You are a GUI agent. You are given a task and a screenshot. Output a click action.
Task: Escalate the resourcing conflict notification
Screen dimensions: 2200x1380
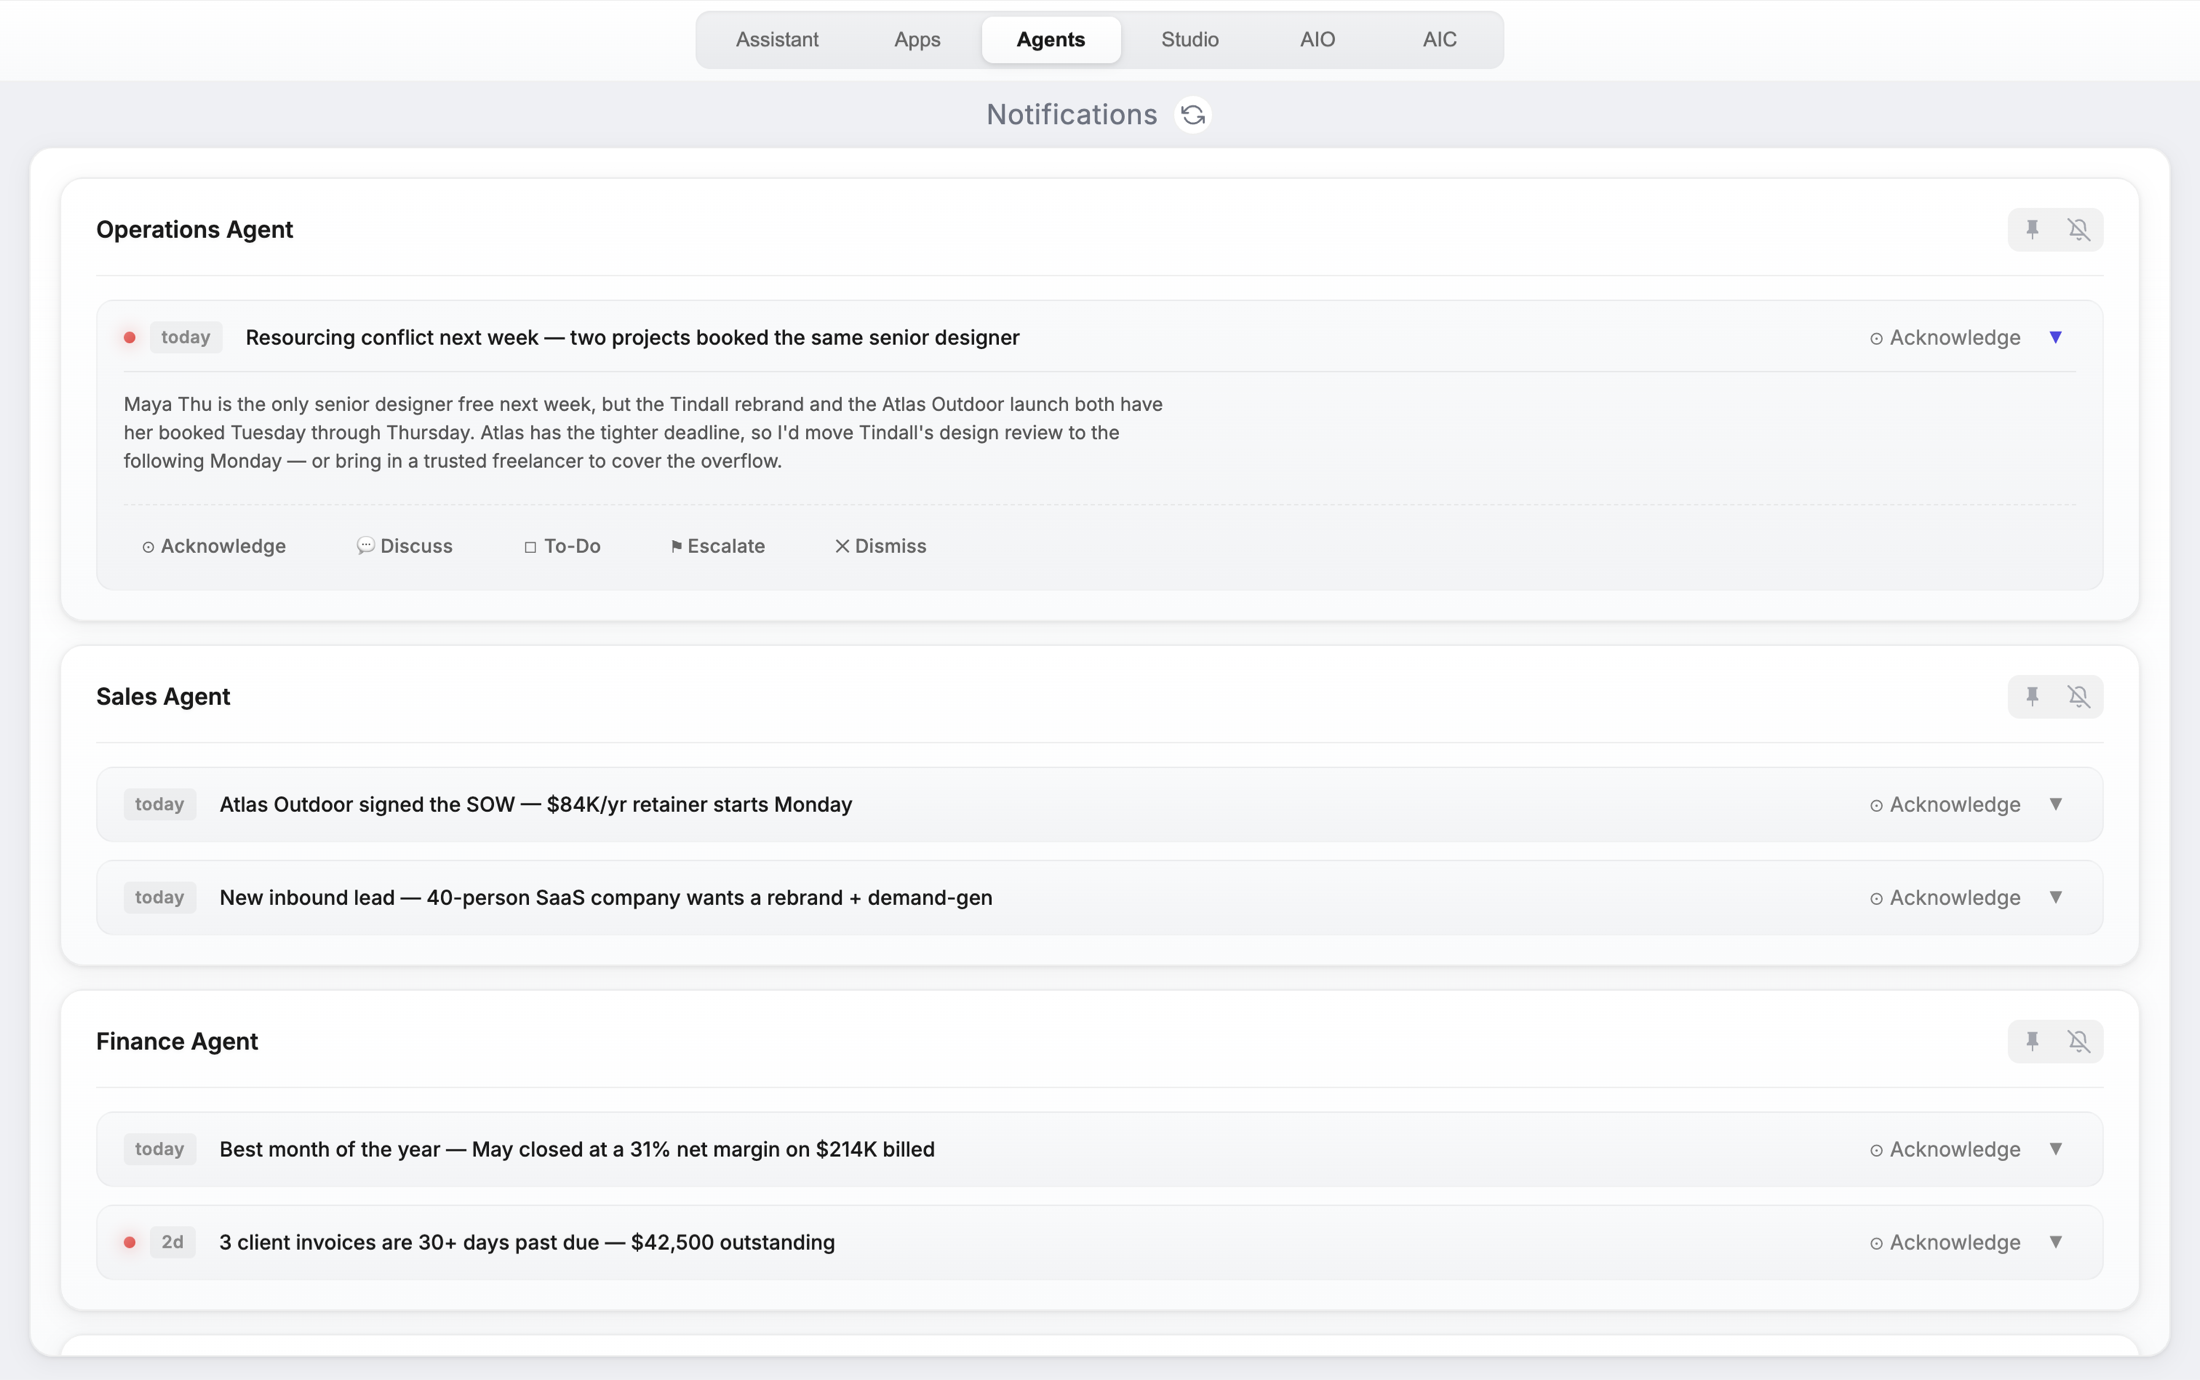tap(718, 546)
